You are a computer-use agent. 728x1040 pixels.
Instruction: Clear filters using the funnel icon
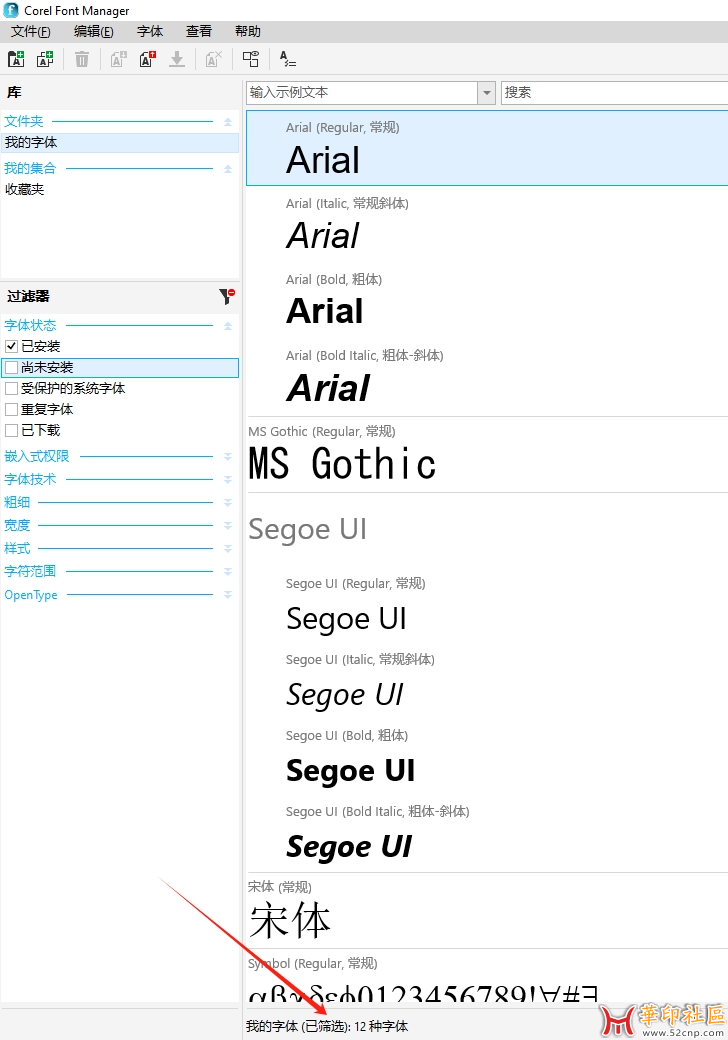point(227,296)
